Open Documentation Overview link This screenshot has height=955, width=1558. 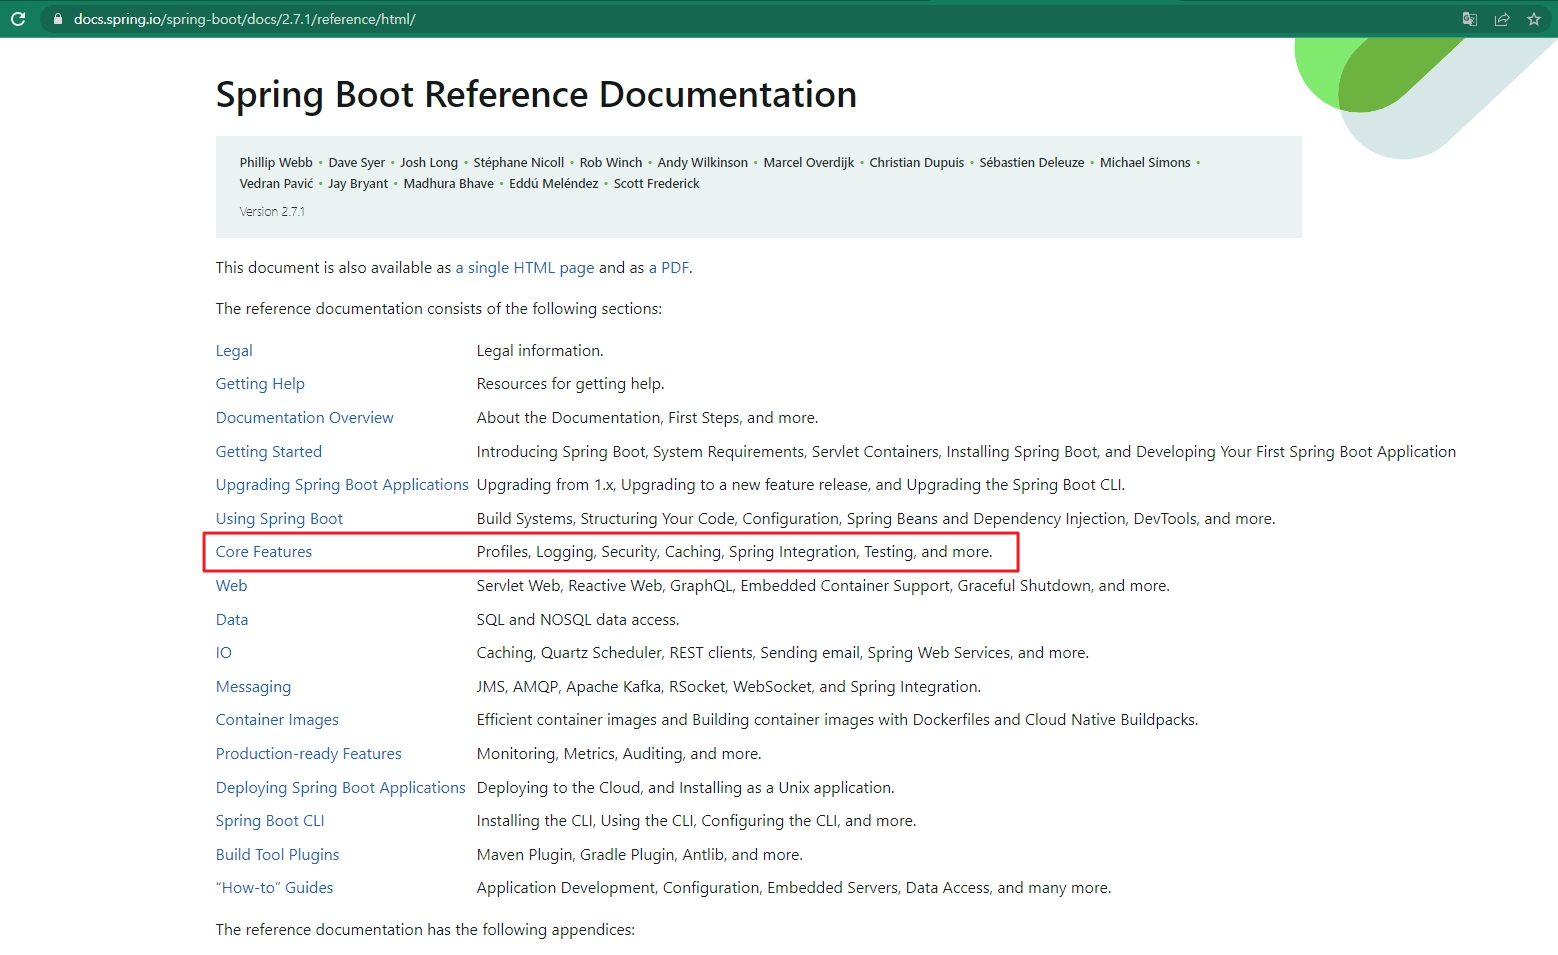305,418
